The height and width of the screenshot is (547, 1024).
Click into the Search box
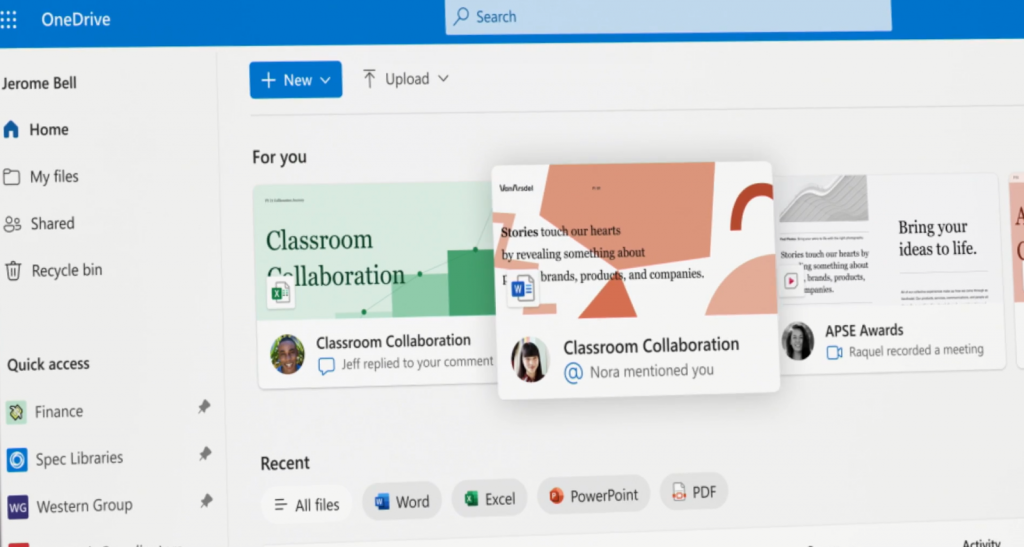tap(668, 16)
